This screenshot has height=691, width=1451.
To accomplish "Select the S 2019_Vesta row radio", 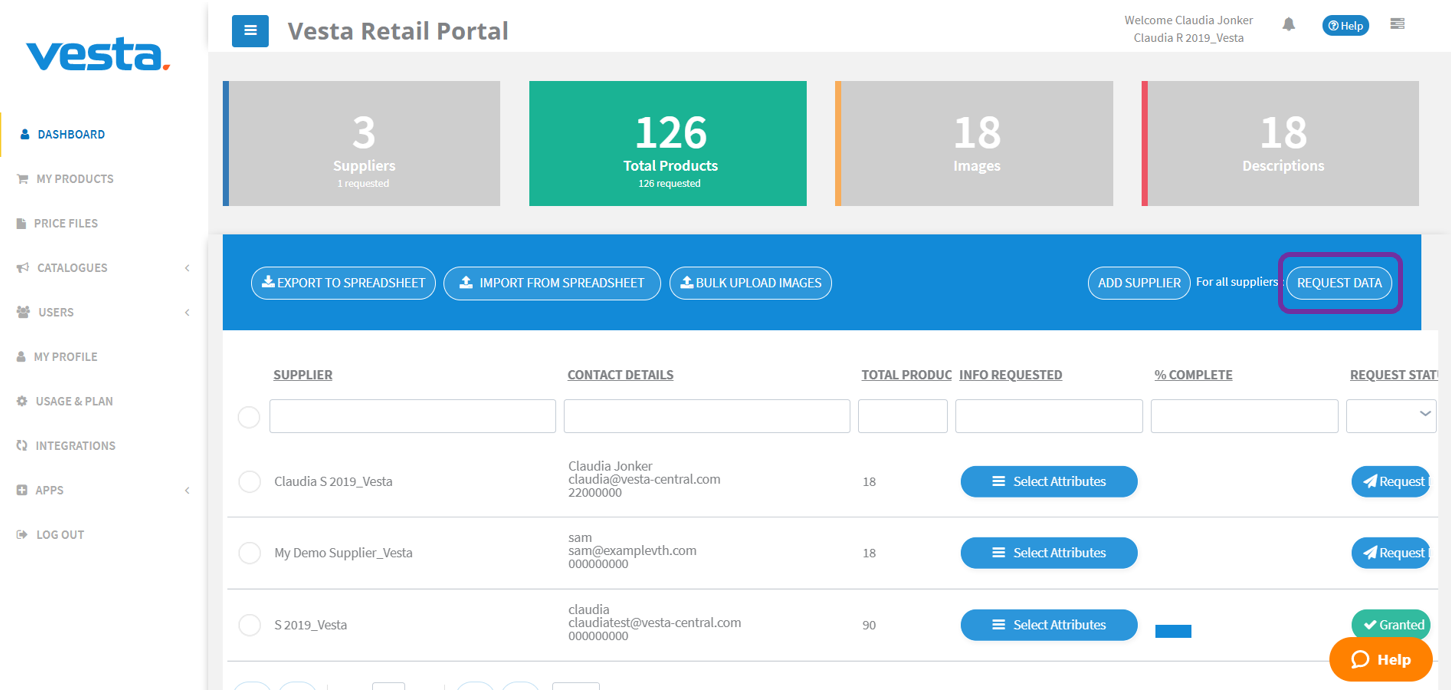I will pos(249,625).
